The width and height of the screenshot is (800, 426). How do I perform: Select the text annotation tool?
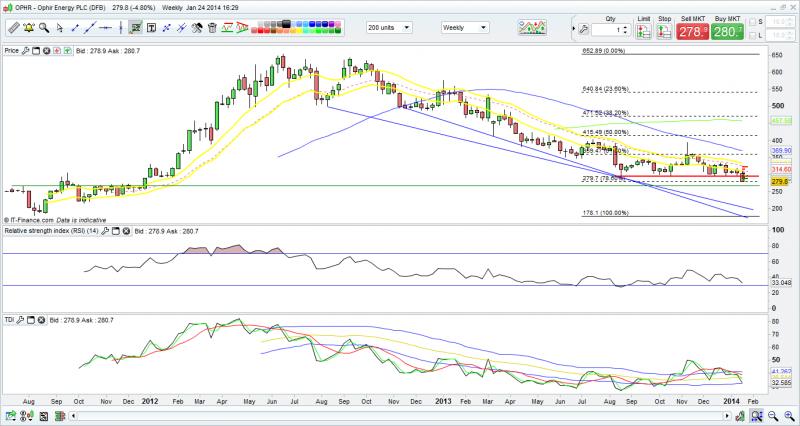point(151,28)
